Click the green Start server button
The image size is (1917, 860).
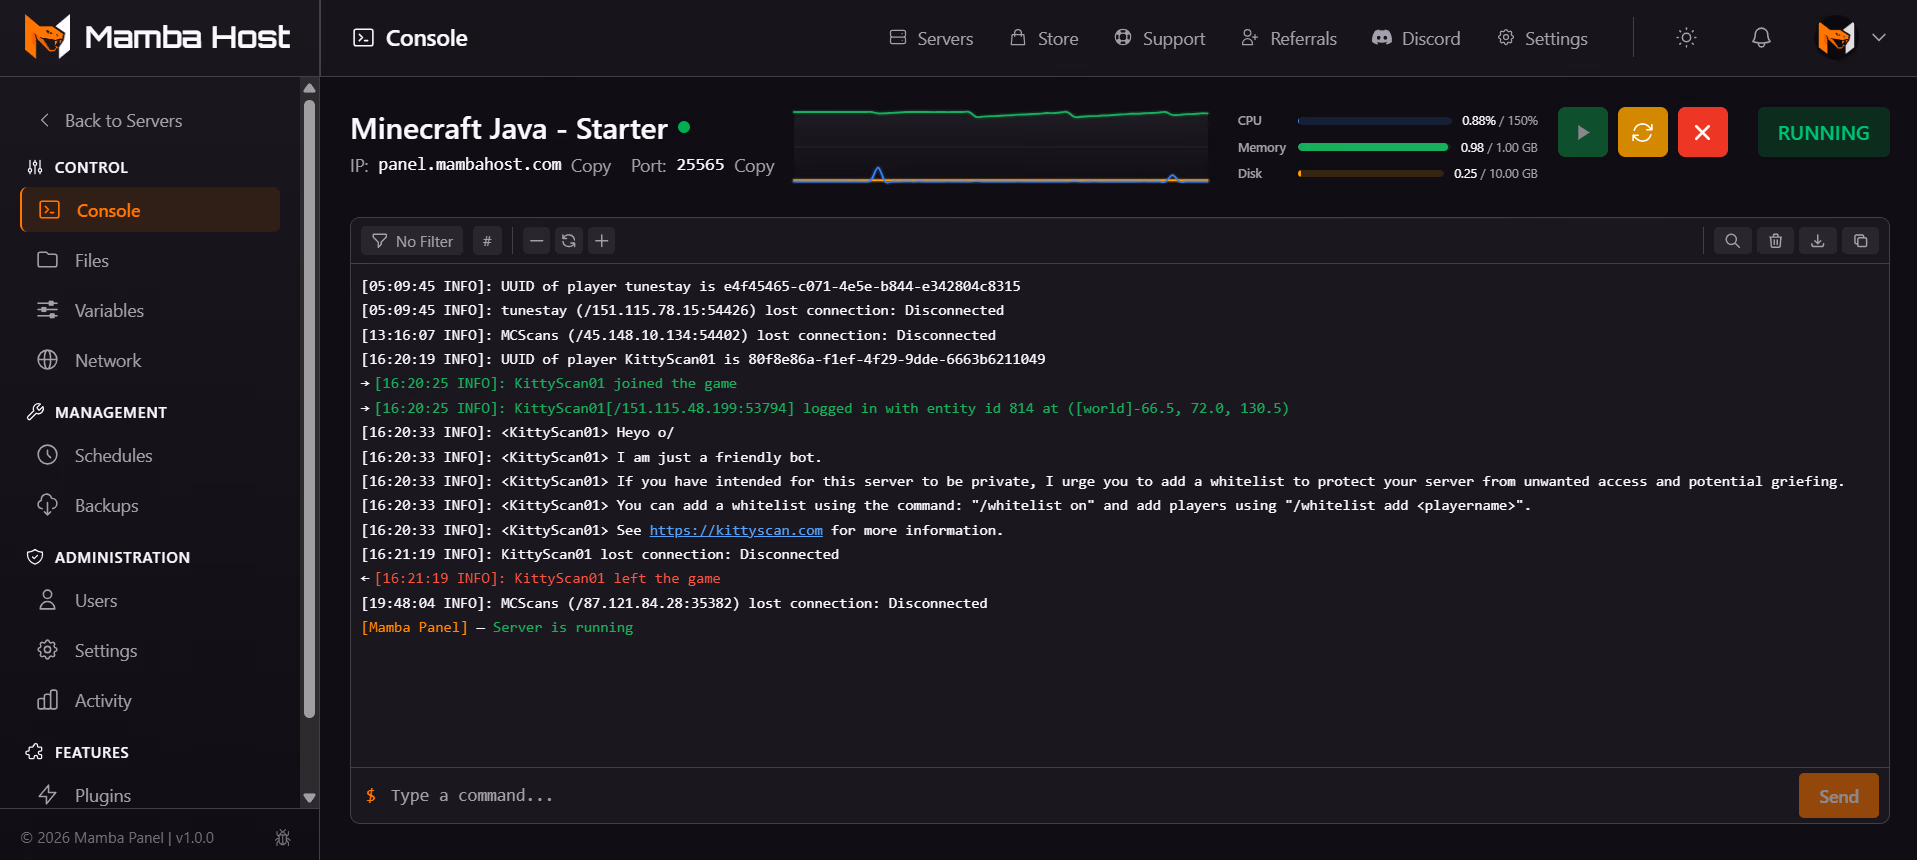[x=1582, y=132]
